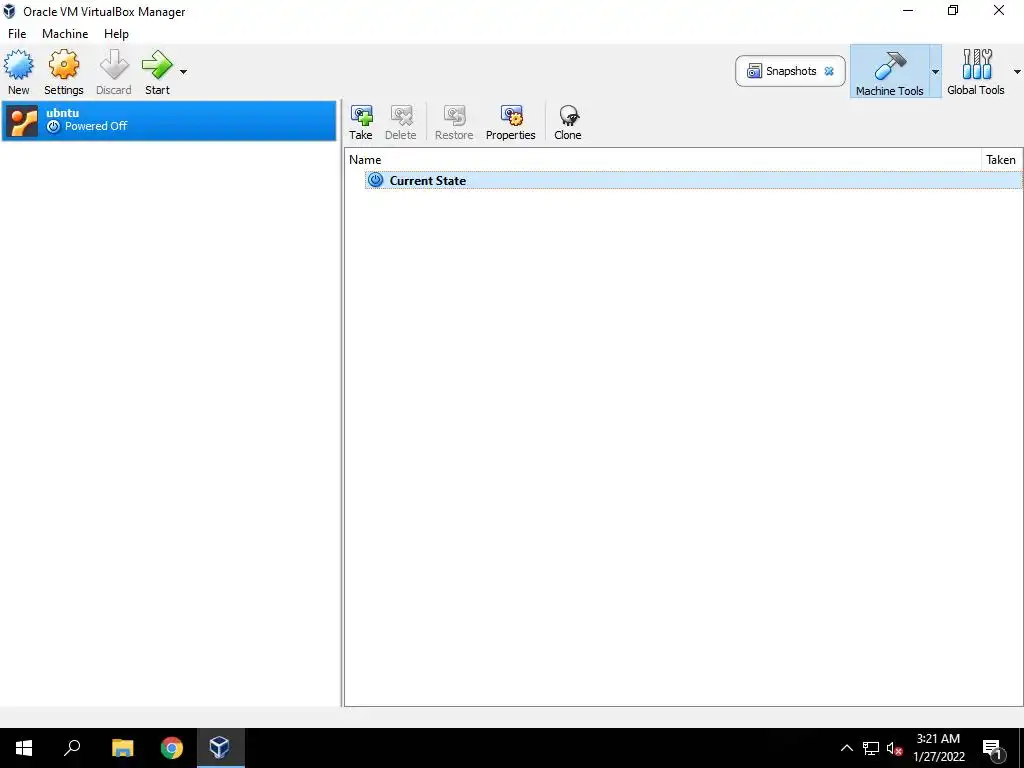Image resolution: width=1024 pixels, height=768 pixels.
Task: Open Machine Tools hammer icon
Action: tap(889, 72)
